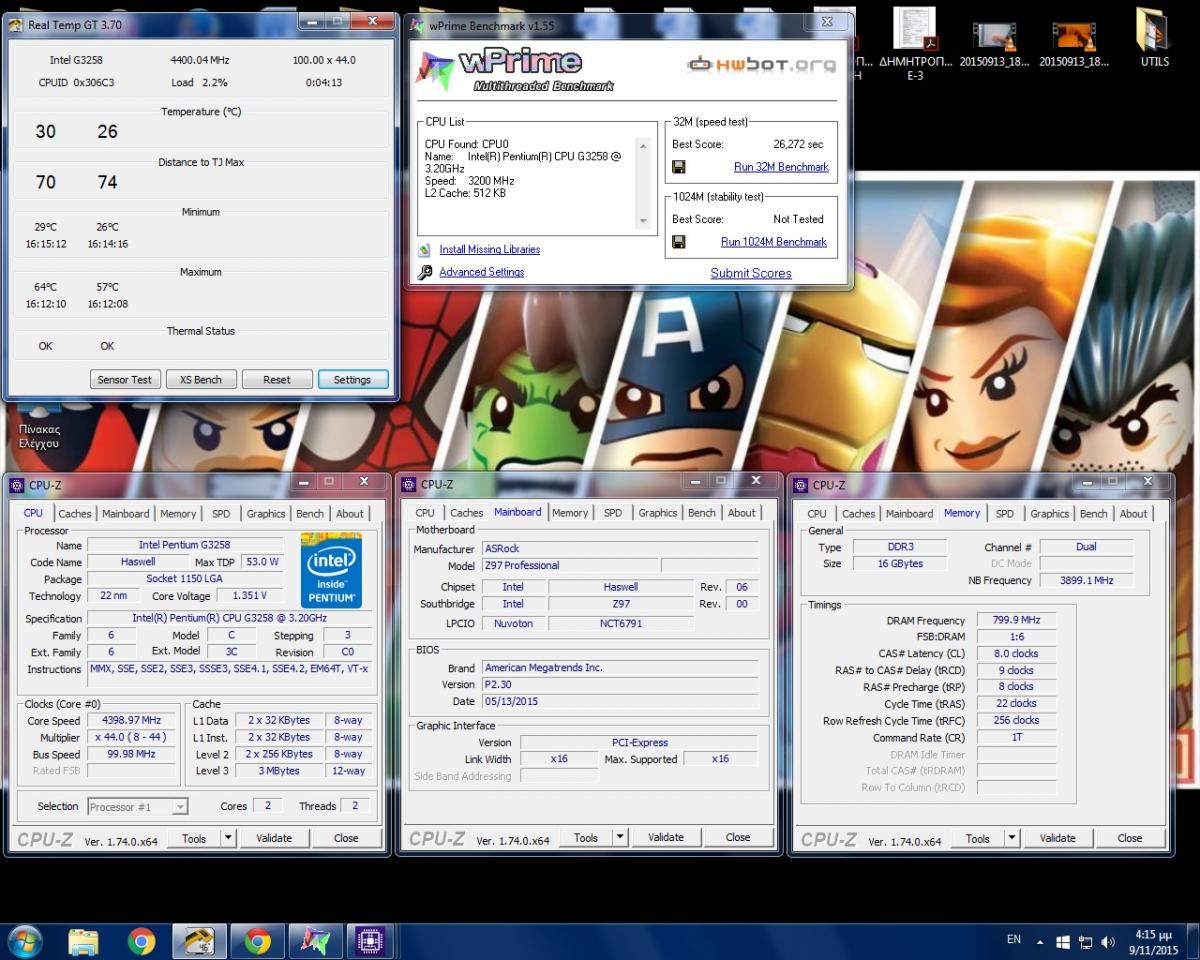
Task: Click the up arrow of the wPrime CPU List scrollbar
Action: pyautogui.click(x=645, y=146)
